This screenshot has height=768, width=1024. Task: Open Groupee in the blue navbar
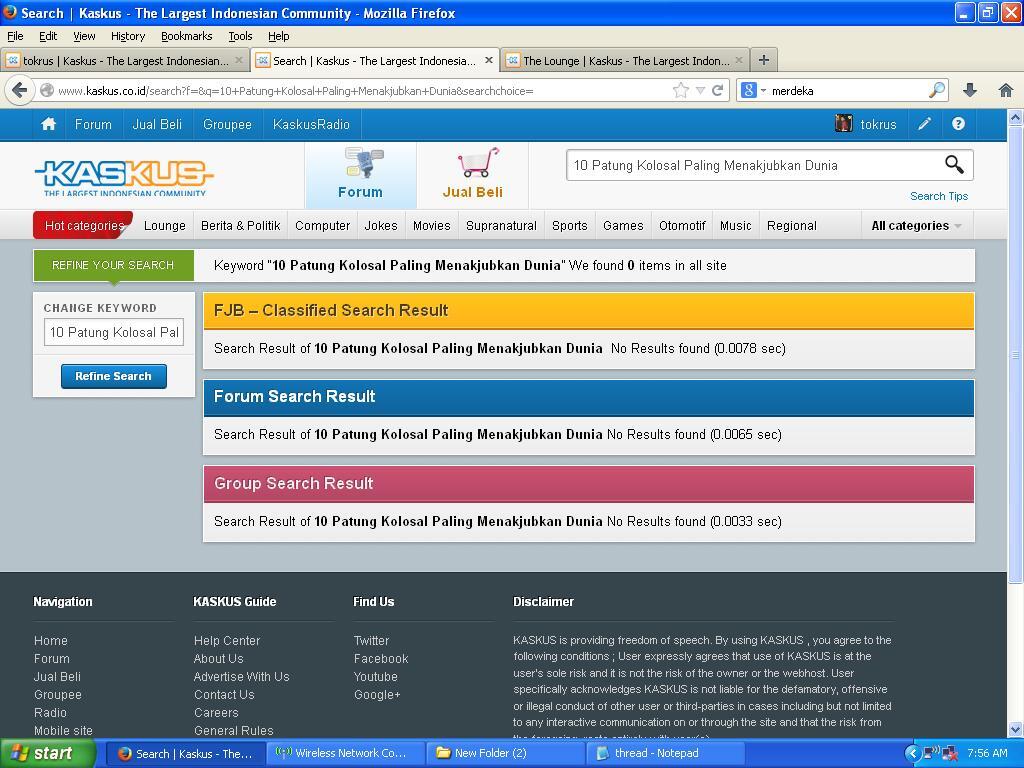coord(227,124)
